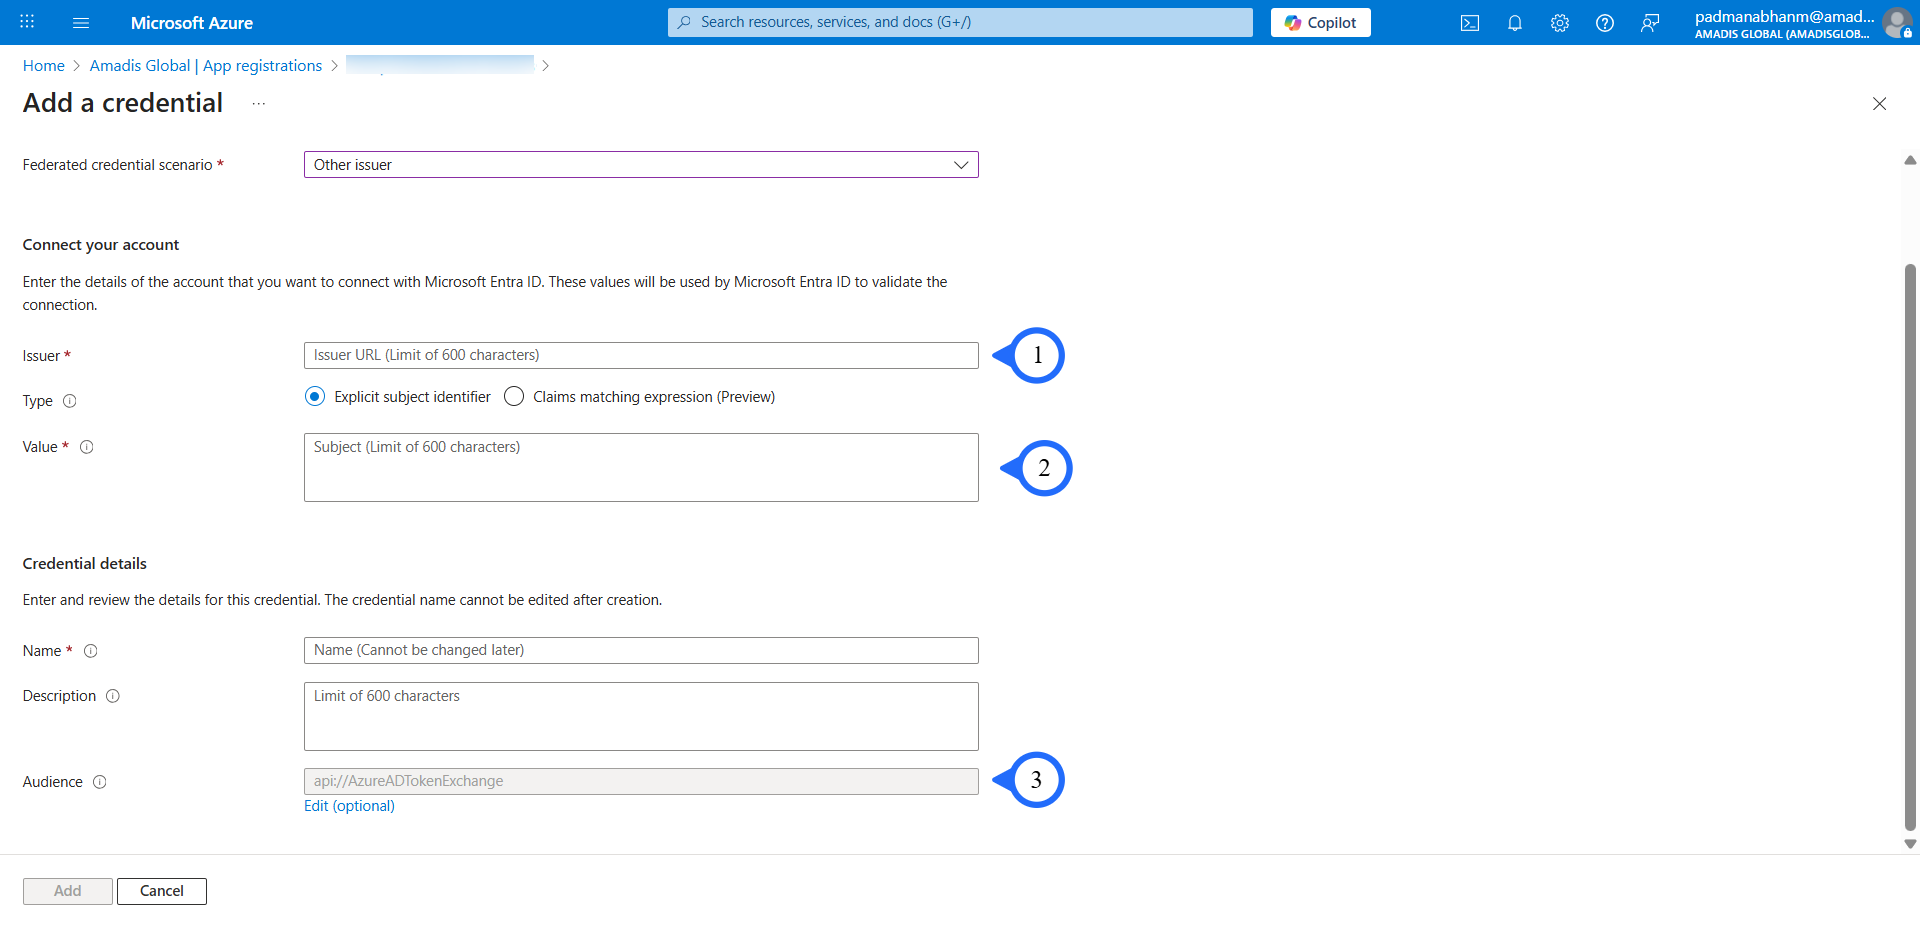Viewport: 1920px width, 927px height.
Task: Select Claims matching expression (Preview) option
Action: [x=514, y=397]
